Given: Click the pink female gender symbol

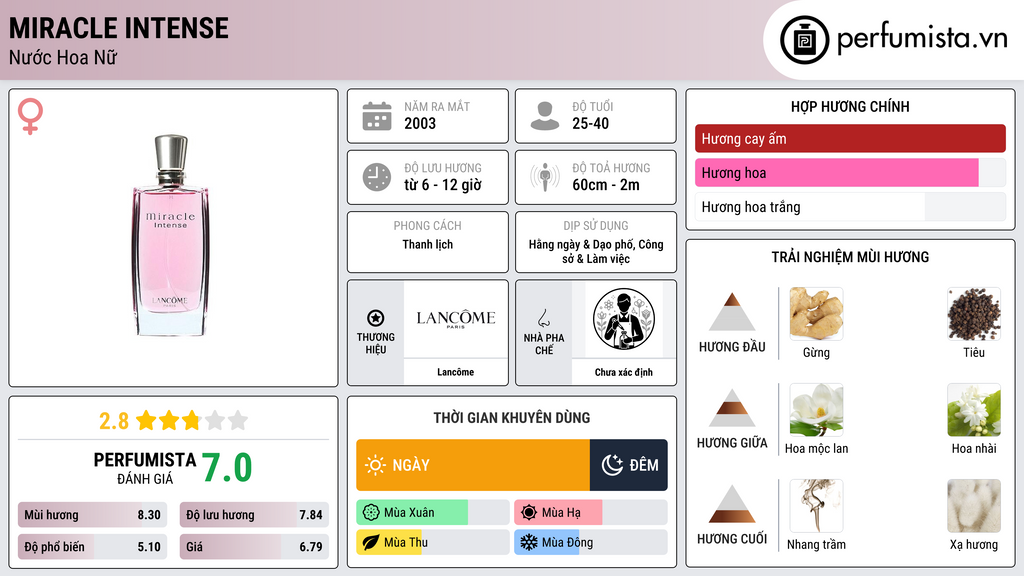Looking at the screenshot, I should pyautogui.click(x=30, y=116).
